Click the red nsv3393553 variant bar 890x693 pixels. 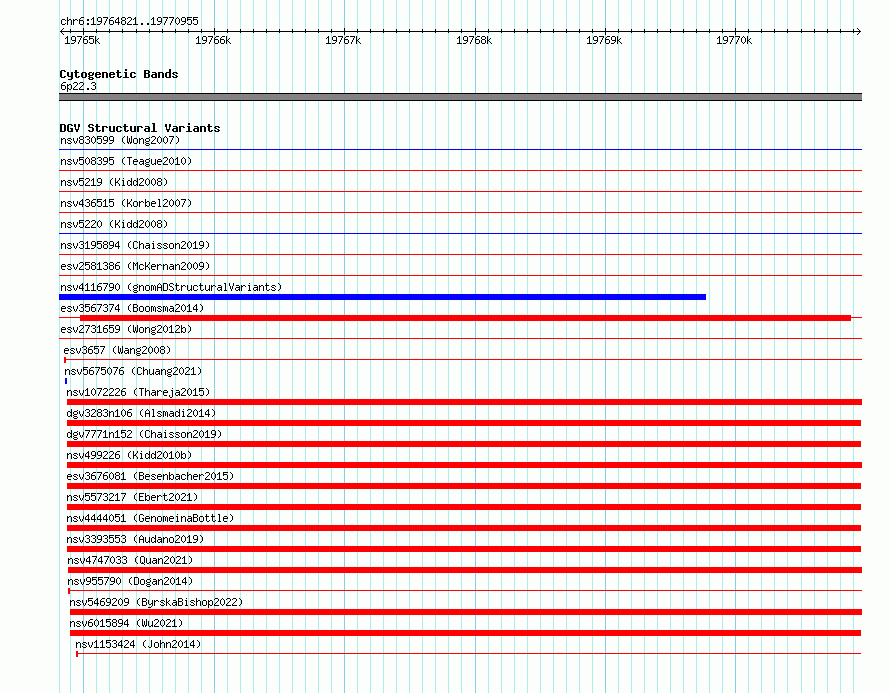pos(464,549)
